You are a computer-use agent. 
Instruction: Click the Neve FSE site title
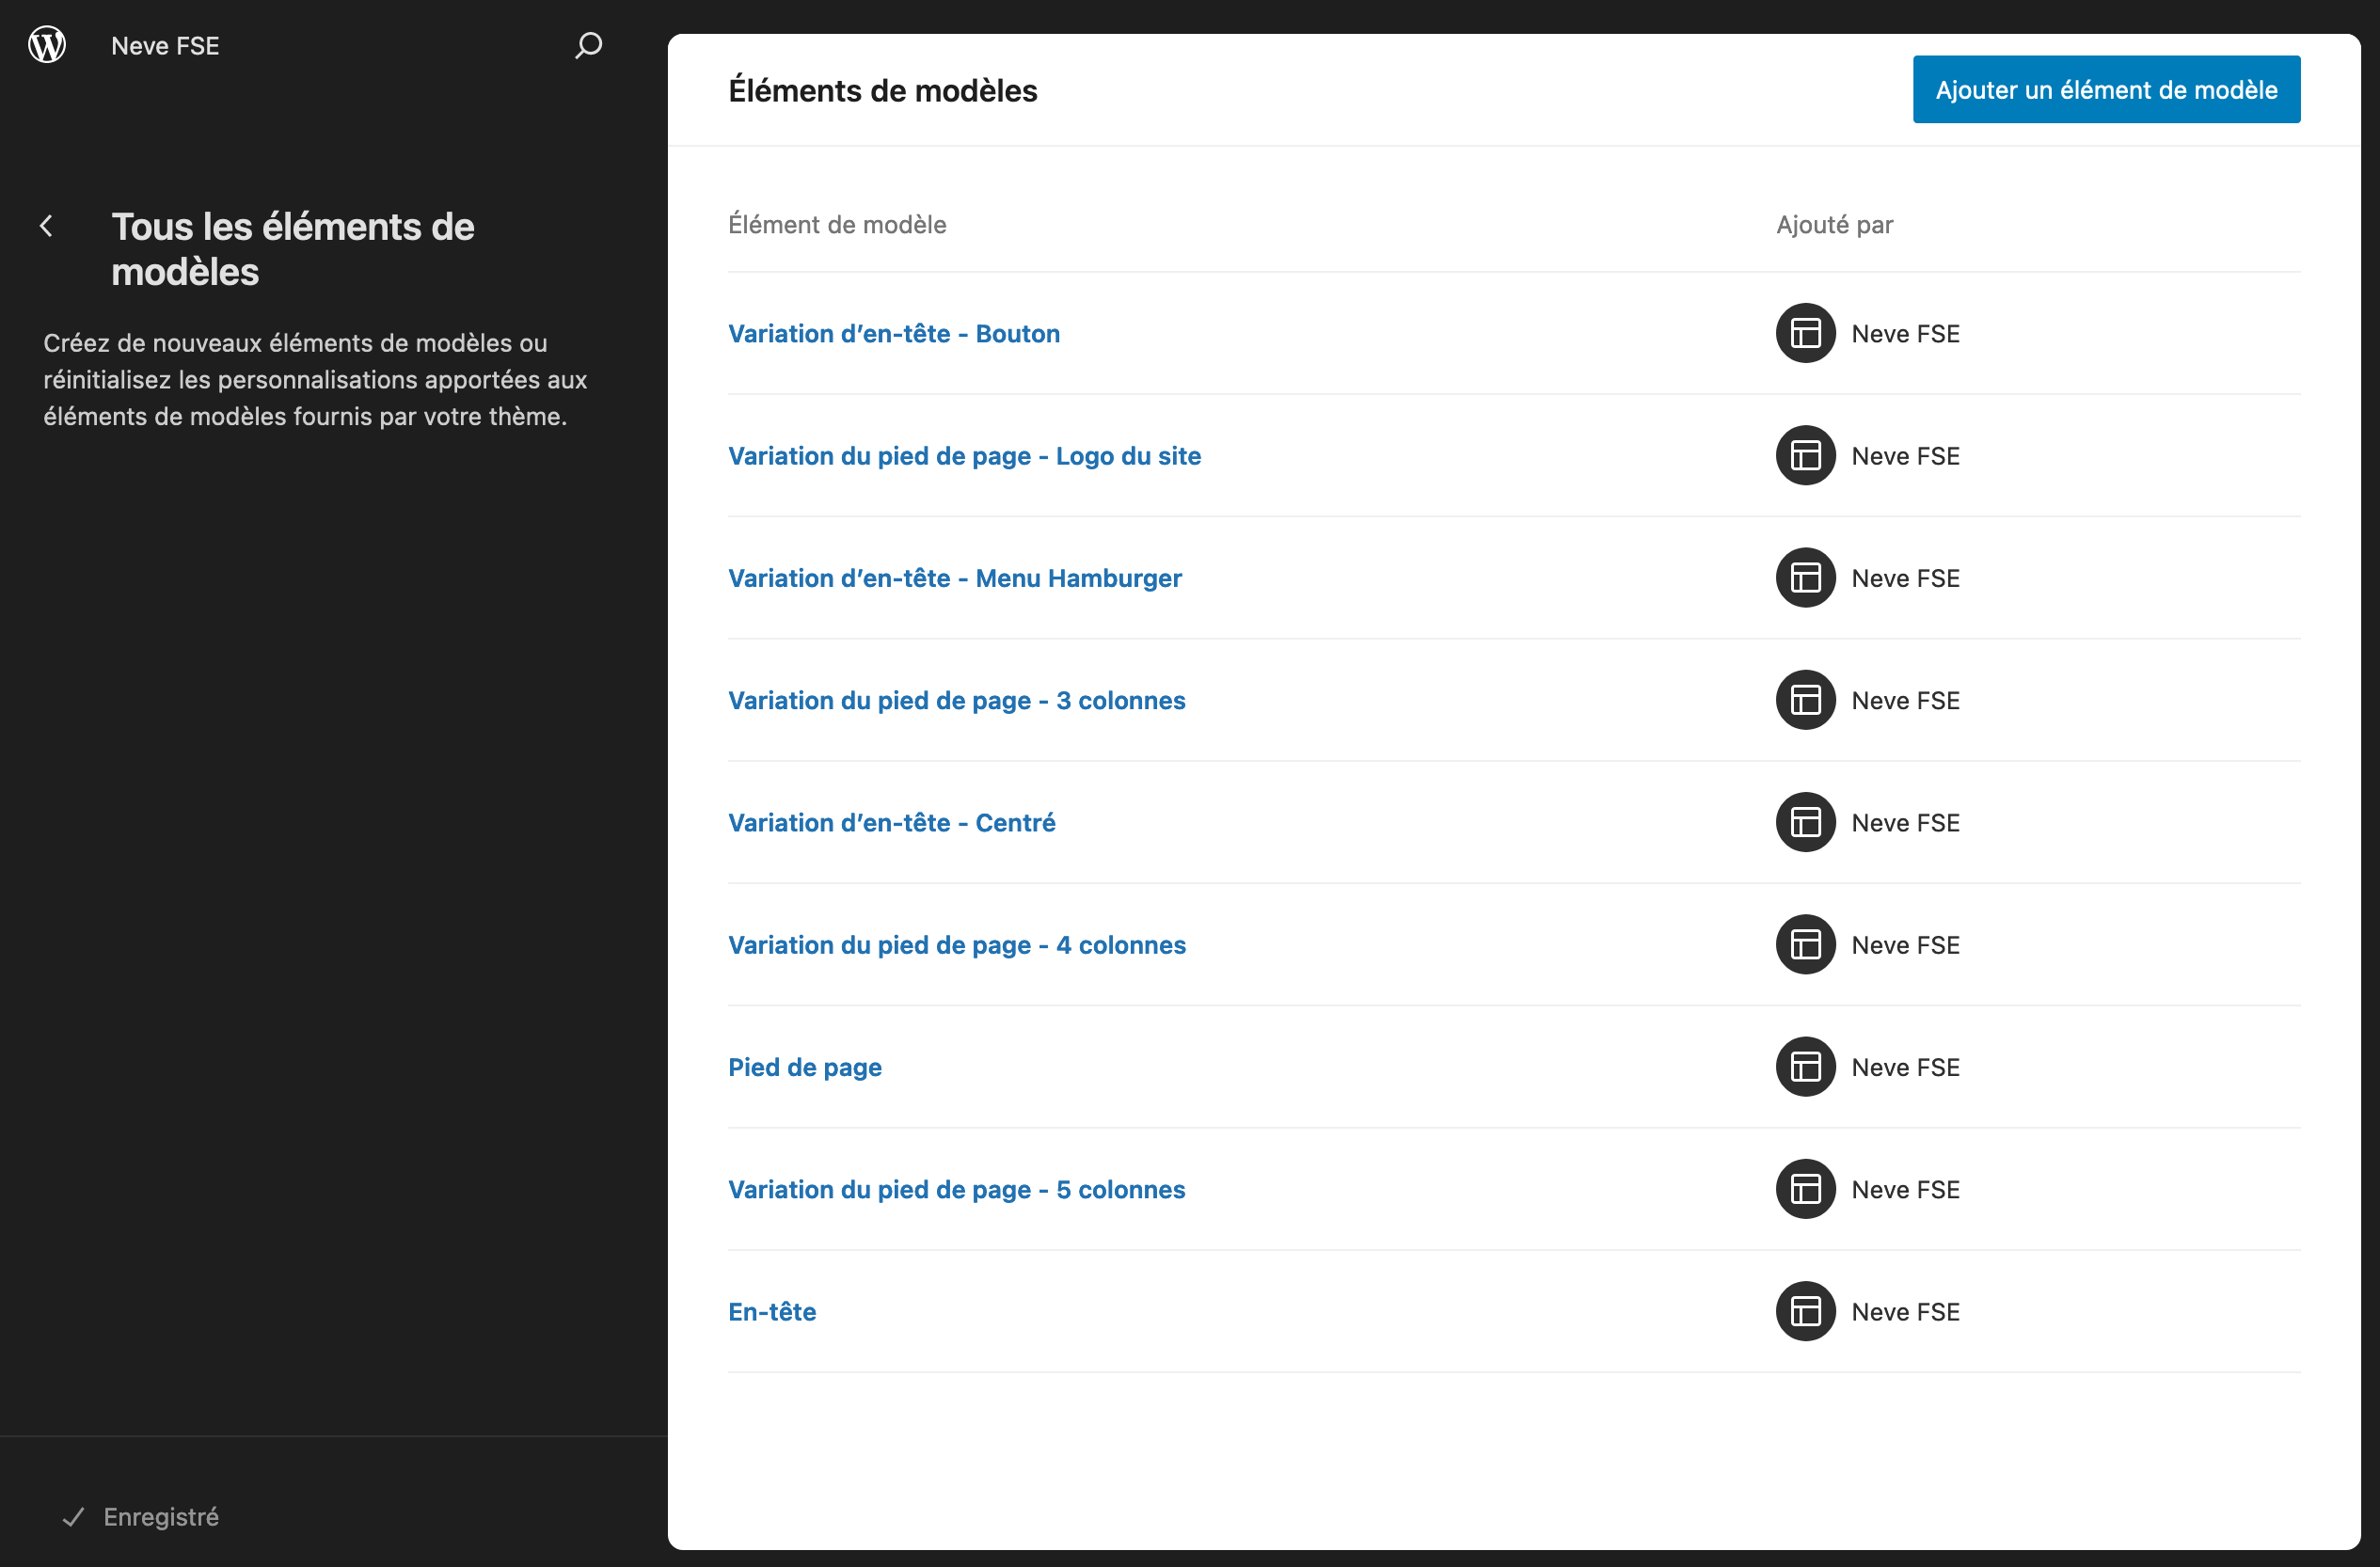pos(165,46)
